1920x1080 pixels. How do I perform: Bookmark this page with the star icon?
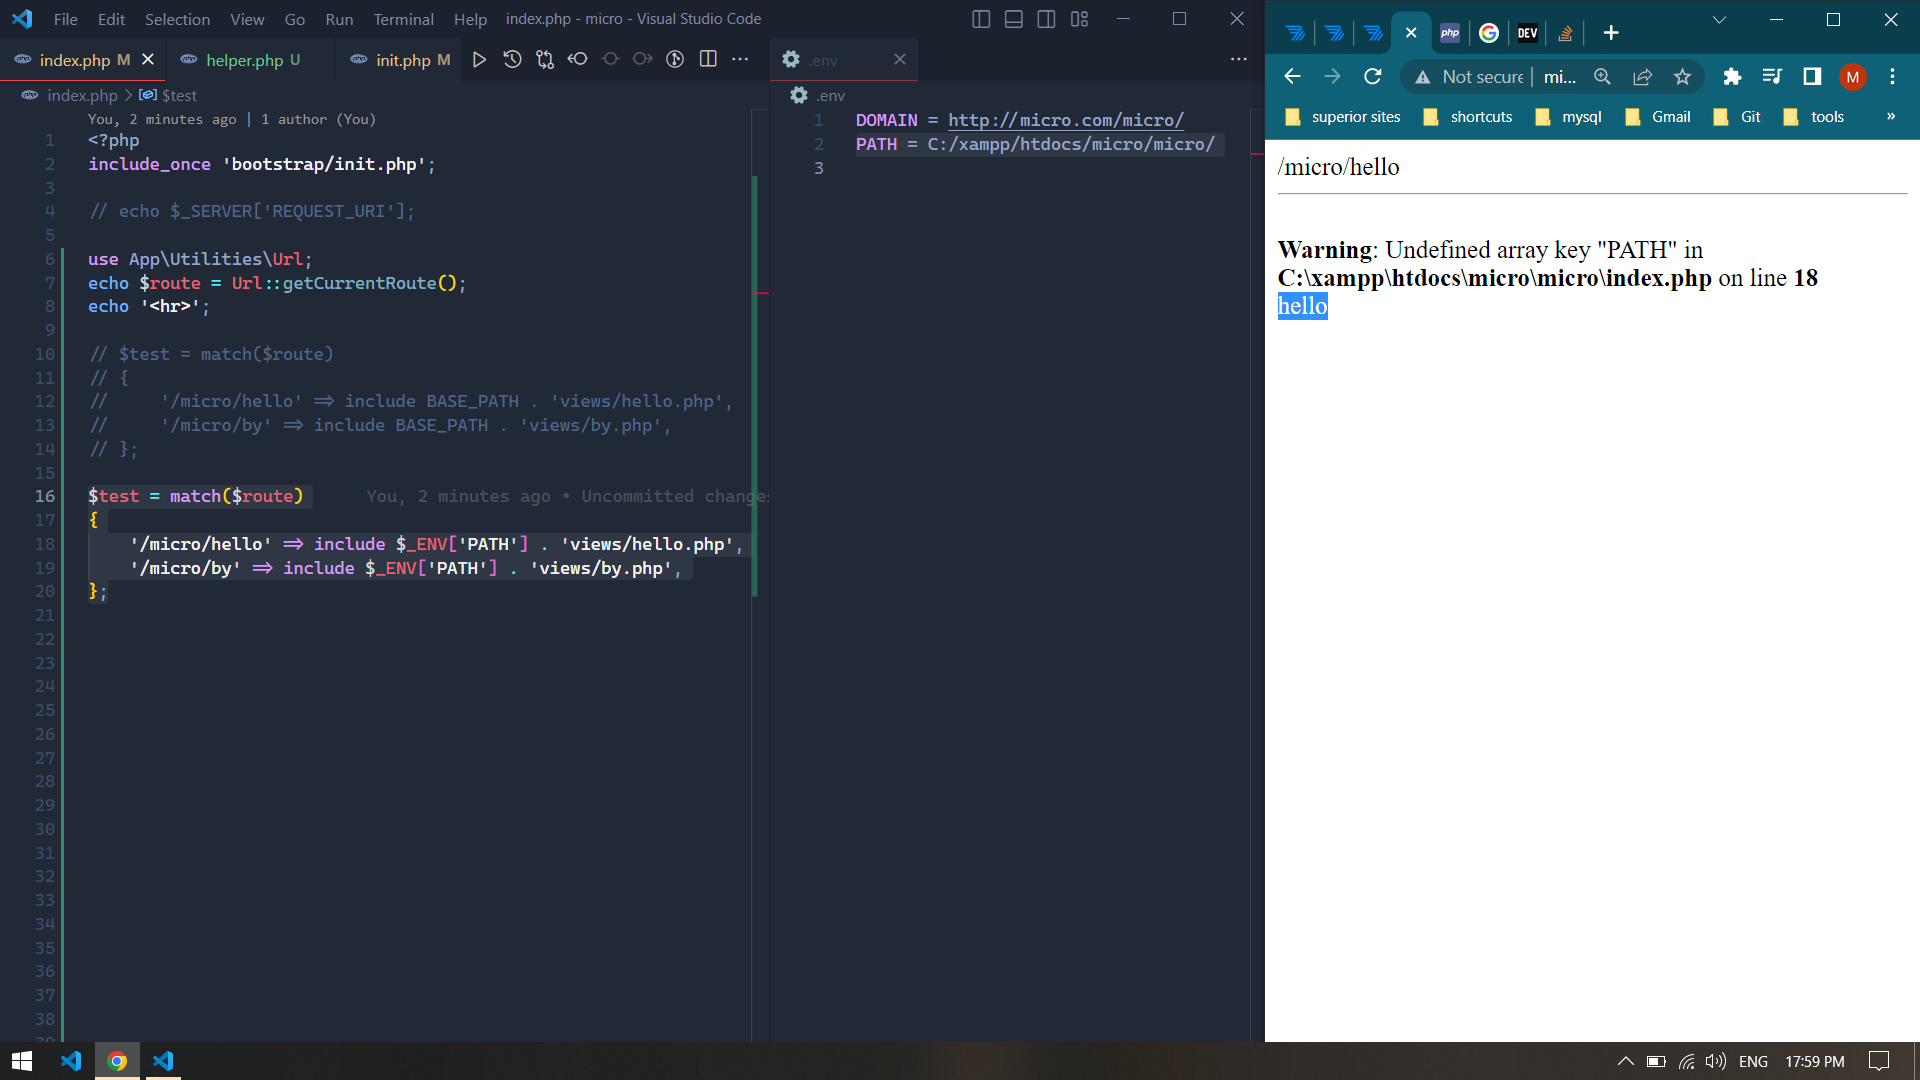click(1682, 77)
